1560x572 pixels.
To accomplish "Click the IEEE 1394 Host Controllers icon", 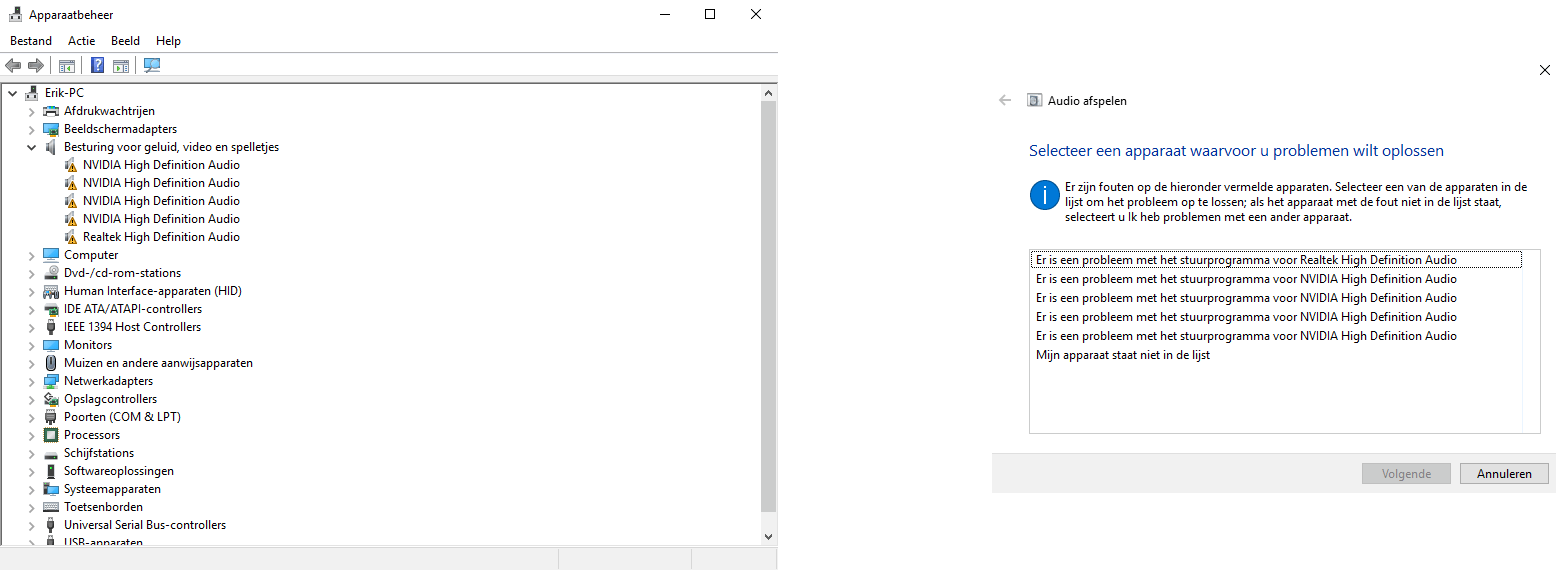I will click(x=51, y=327).
